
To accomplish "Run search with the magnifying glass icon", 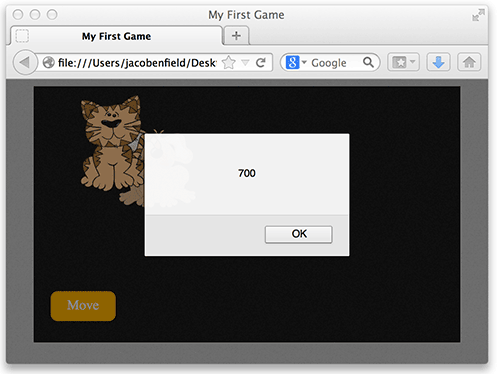I will 368,62.
